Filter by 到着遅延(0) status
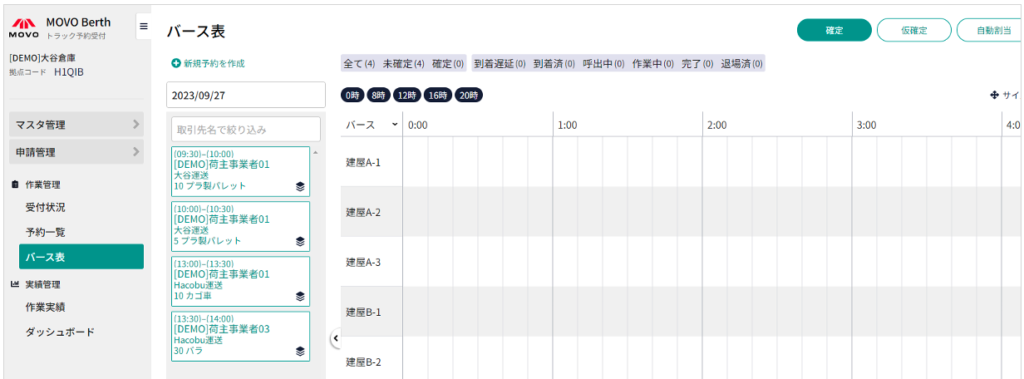The width and height of the screenshot is (1024, 379). tap(500, 64)
